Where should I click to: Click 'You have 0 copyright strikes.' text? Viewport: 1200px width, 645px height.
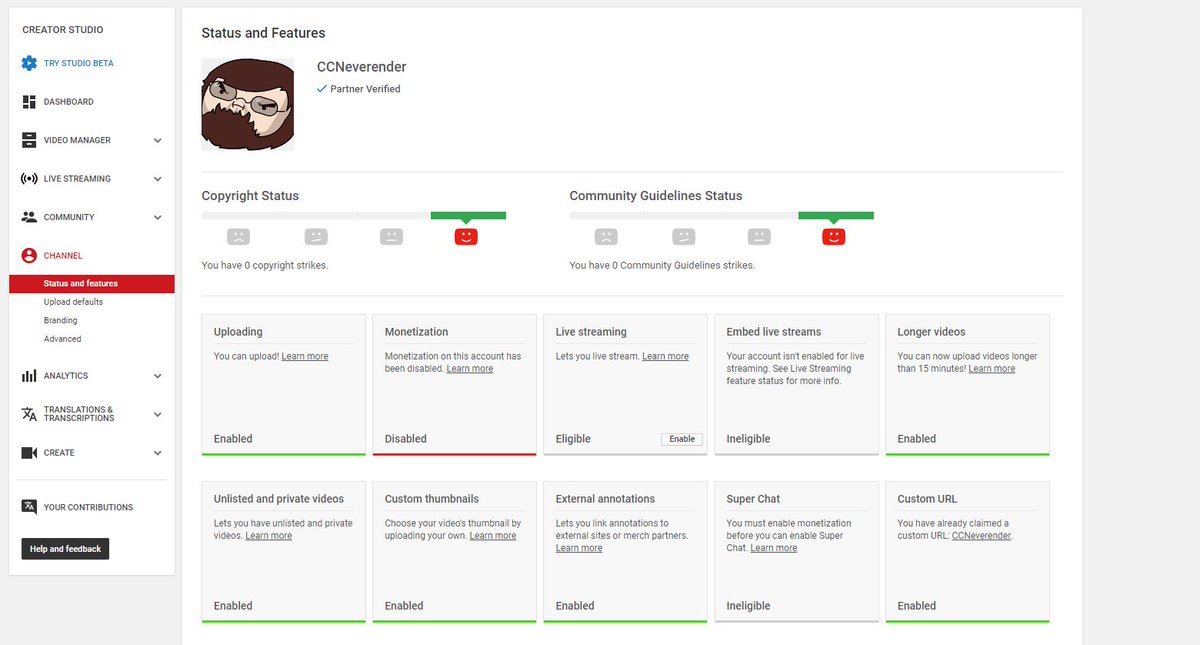click(265, 266)
